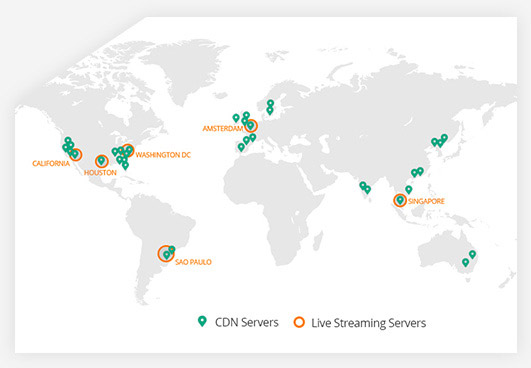Click the southern India CDN pin

pyautogui.click(x=367, y=190)
